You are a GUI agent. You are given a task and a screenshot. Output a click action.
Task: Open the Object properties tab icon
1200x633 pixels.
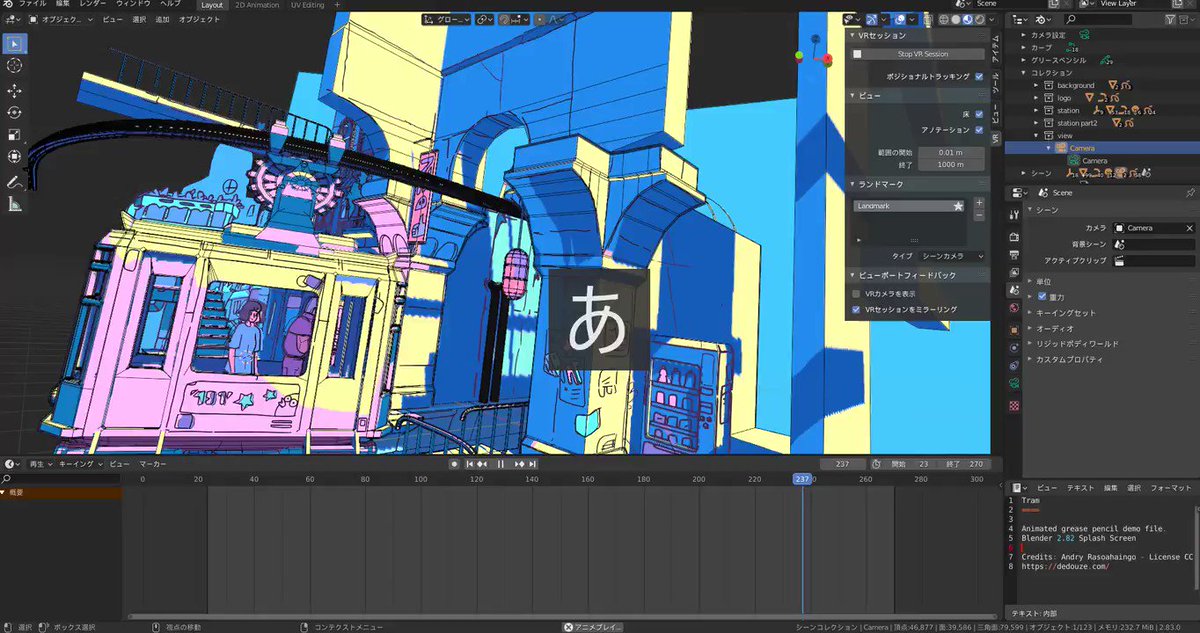[1014, 329]
